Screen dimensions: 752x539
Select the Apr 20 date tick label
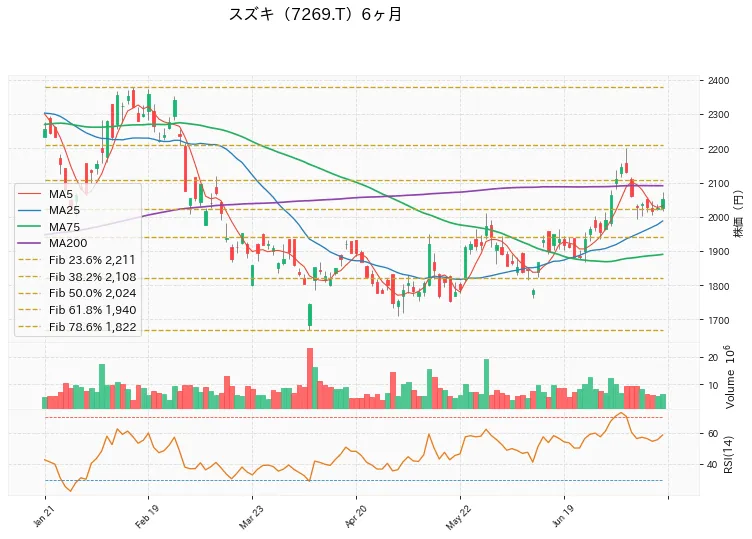tap(355, 517)
